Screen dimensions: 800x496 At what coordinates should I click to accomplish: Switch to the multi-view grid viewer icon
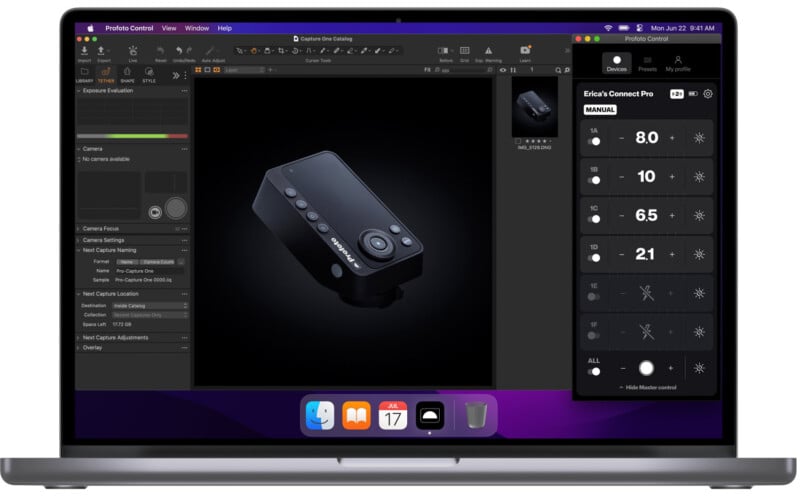tap(198, 70)
